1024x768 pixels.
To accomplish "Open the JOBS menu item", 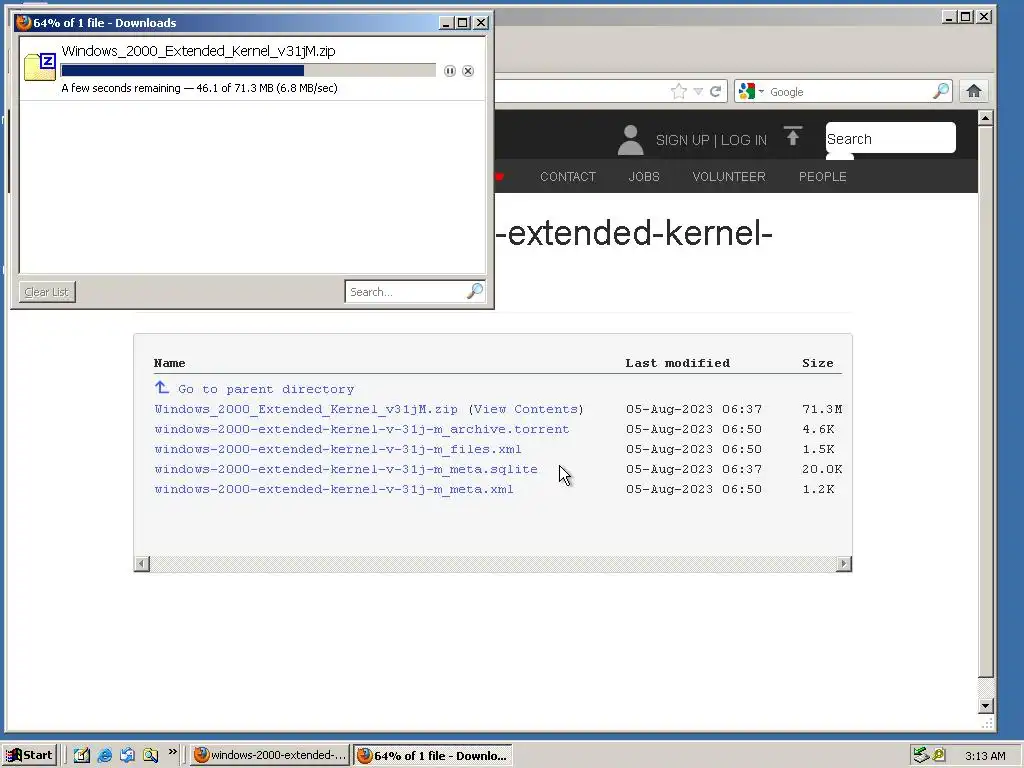I will (644, 176).
